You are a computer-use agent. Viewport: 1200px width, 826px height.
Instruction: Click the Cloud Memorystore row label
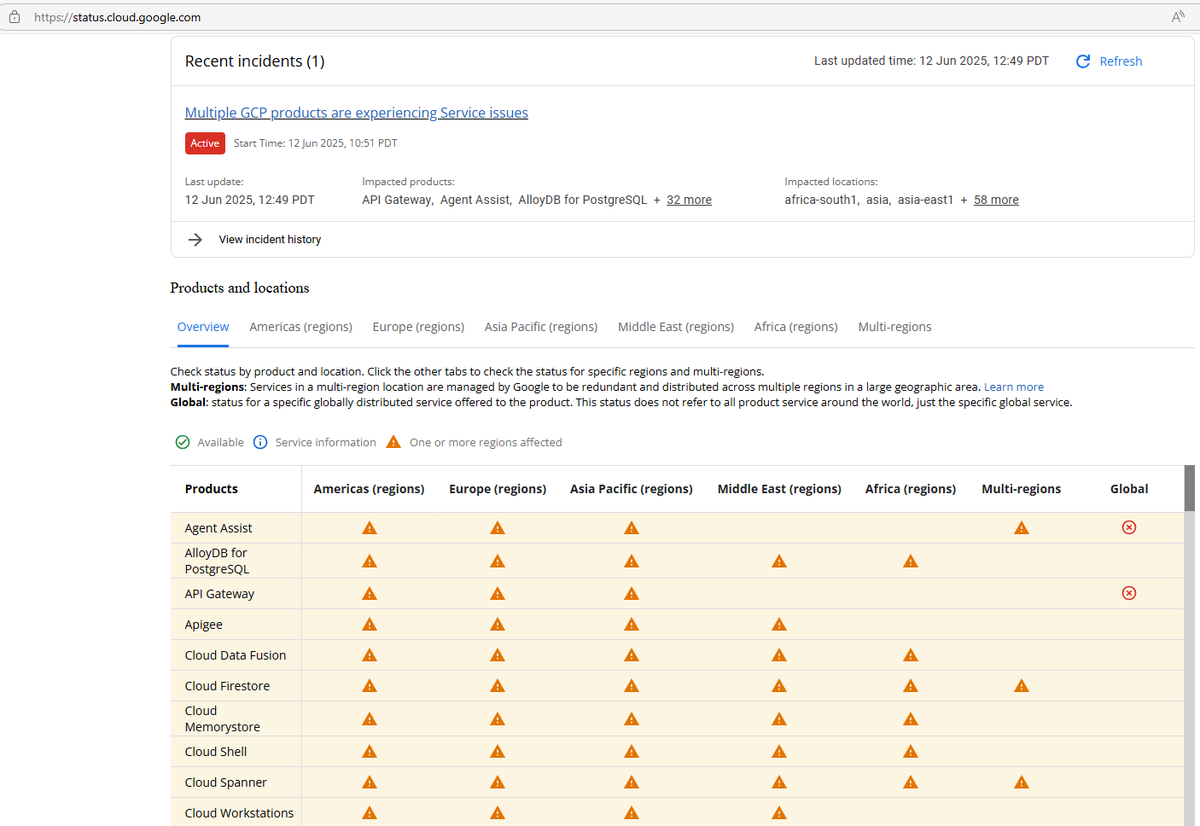(x=223, y=719)
